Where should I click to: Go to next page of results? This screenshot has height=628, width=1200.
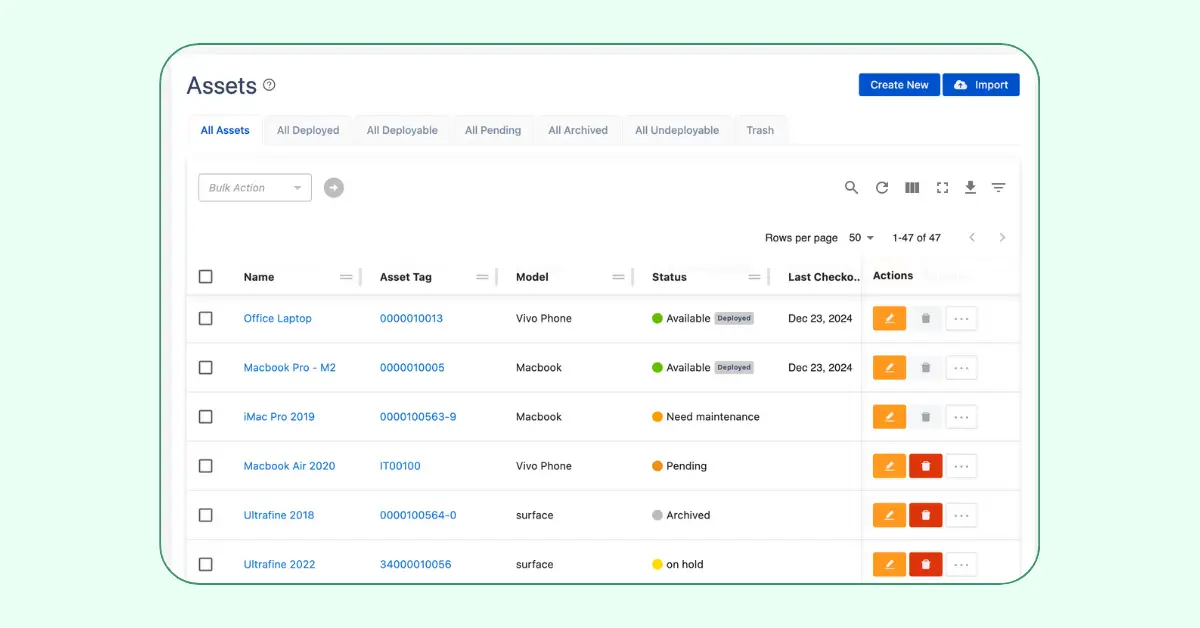(1002, 238)
